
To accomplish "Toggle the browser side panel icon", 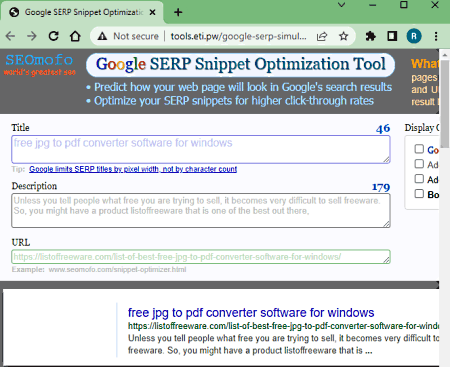I will pos(392,36).
